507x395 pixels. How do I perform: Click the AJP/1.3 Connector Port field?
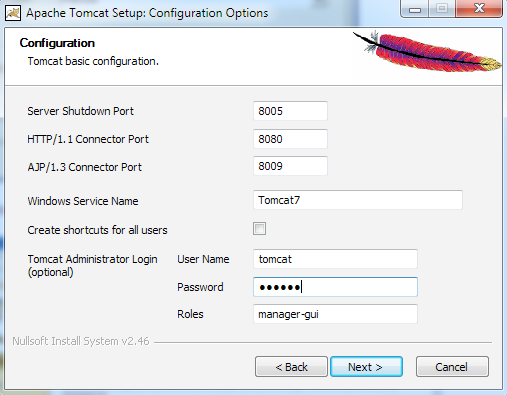tap(290, 166)
